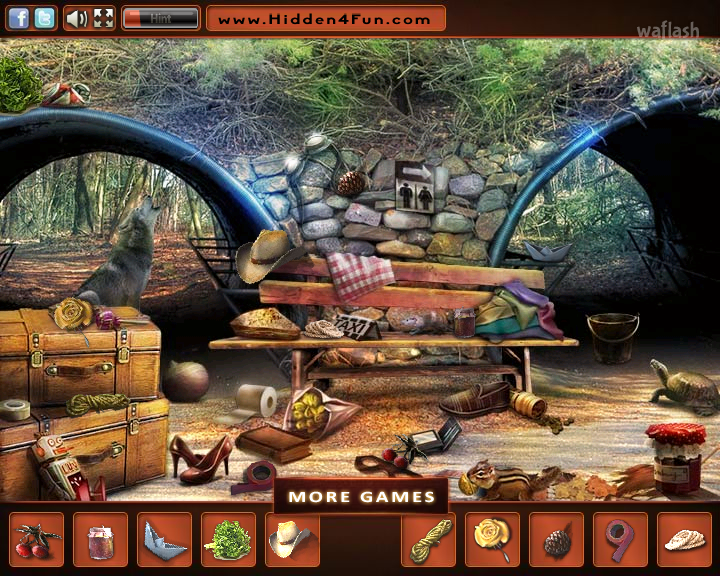Viewport: 720px width, 576px height.
Task: Click the bread slice on the bench
Action: click(x=265, y=324)
